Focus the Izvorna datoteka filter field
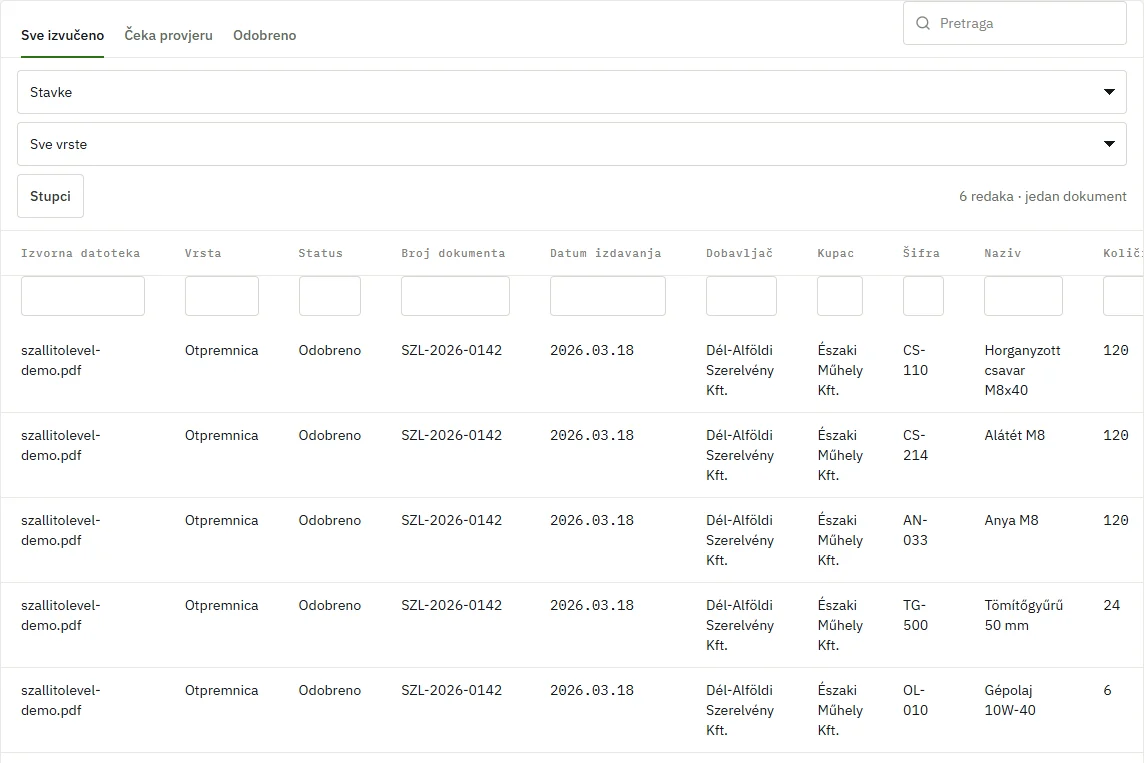 [x=83, y=296]
